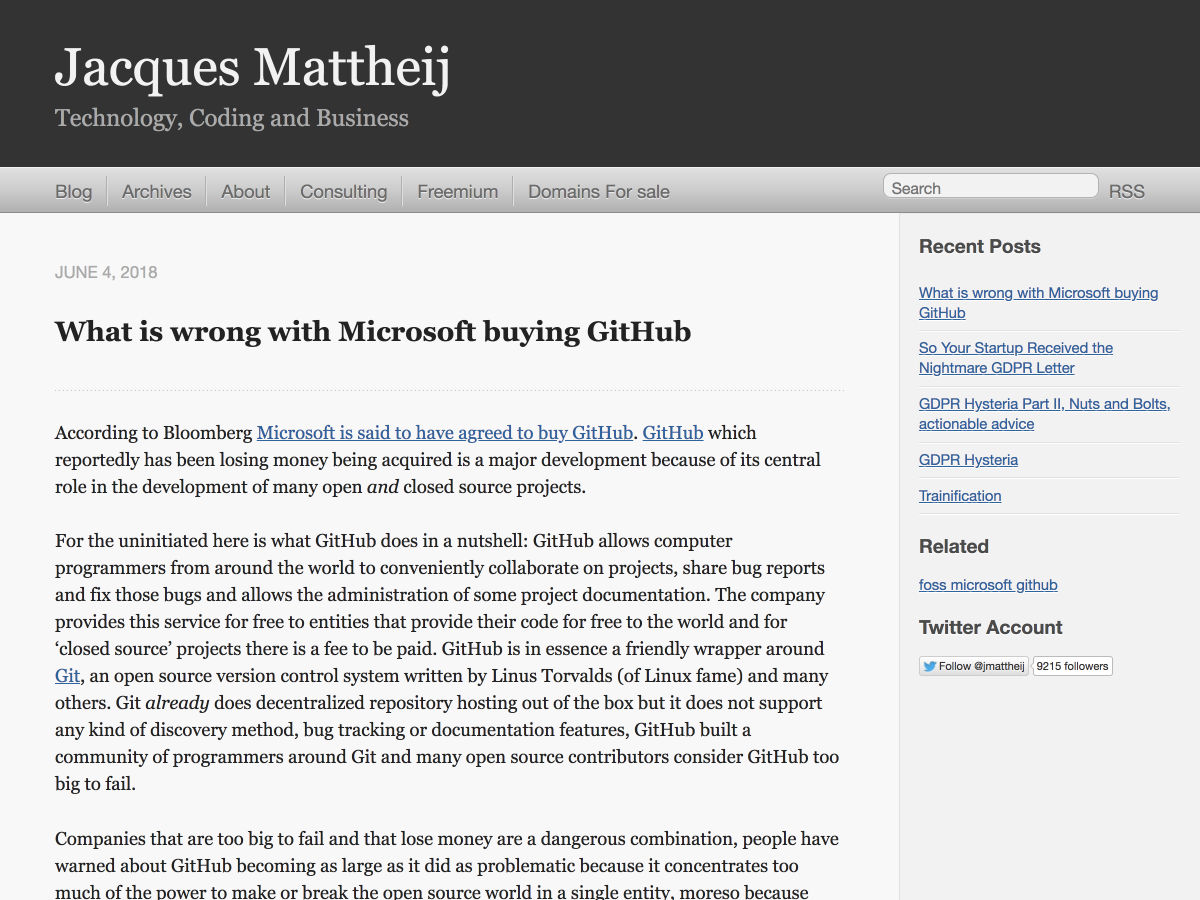Open the Consulting menu item

coord(343,191)
